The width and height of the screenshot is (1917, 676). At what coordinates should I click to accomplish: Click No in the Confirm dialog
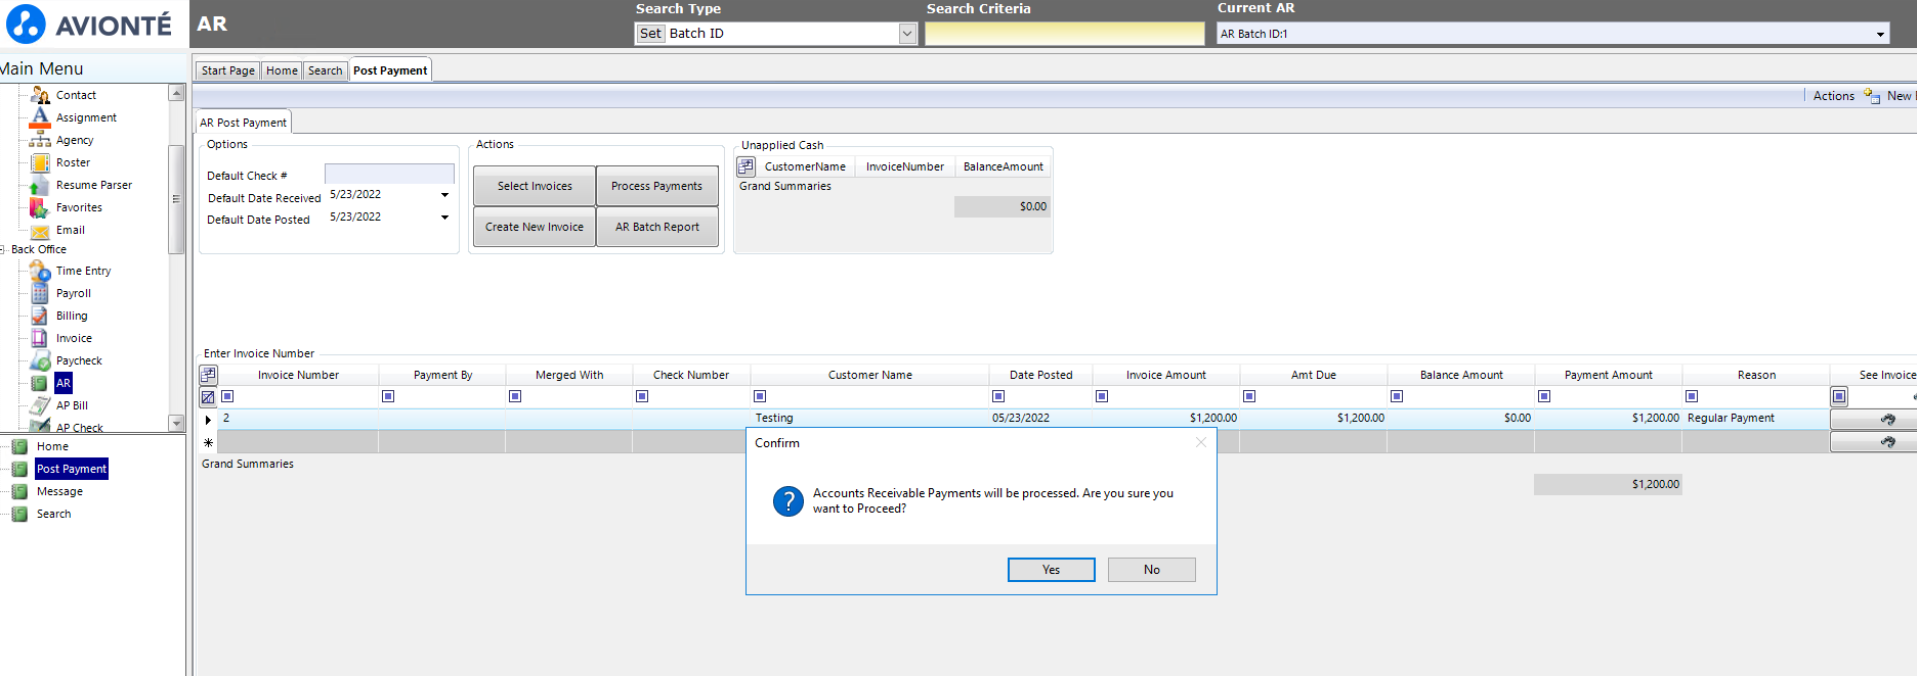pos(1151,570)
